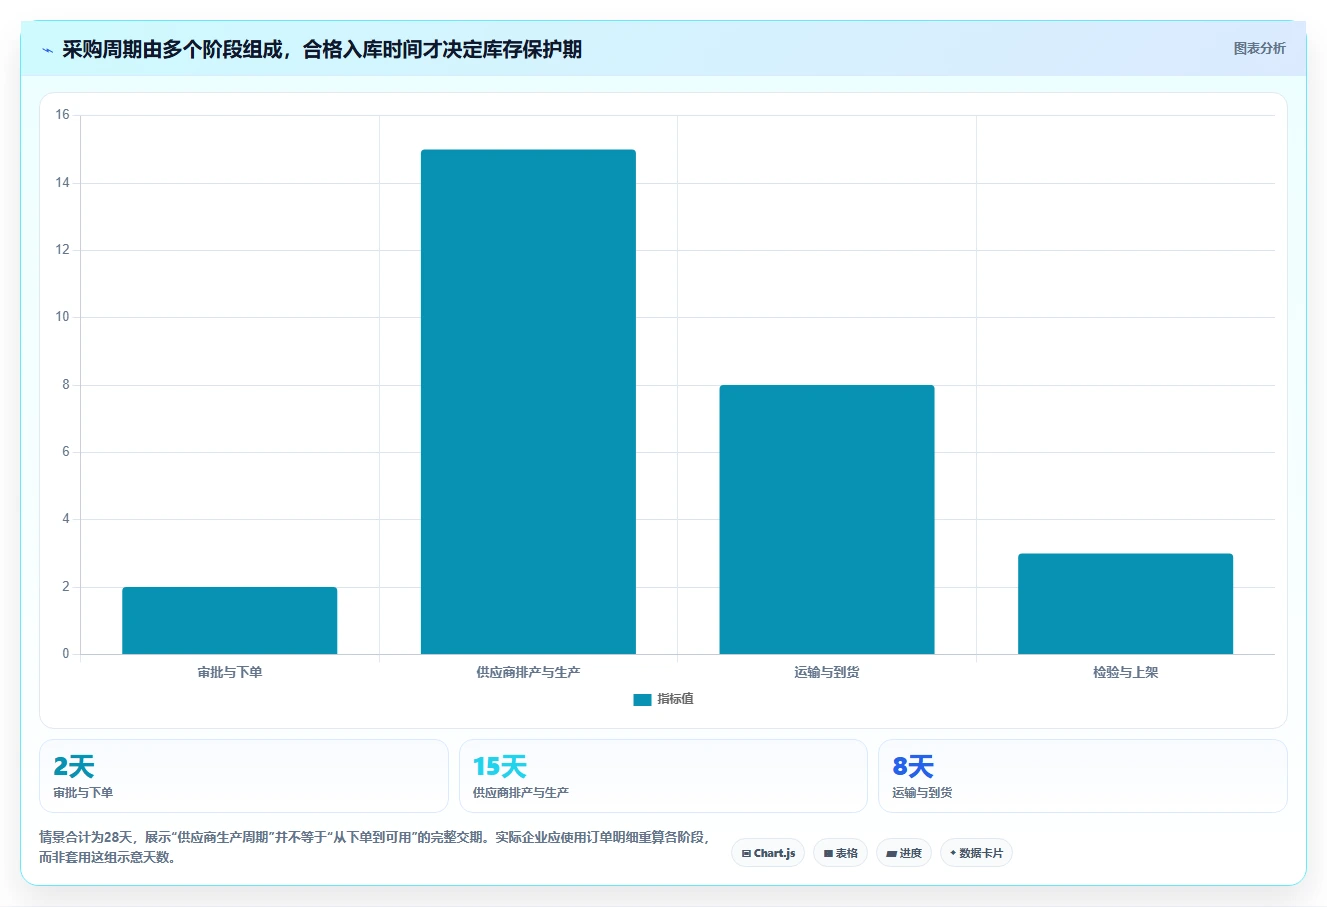Toggle the 指标值 legend color box
This screenshot has height=907, width=1327.
(642, 700)
